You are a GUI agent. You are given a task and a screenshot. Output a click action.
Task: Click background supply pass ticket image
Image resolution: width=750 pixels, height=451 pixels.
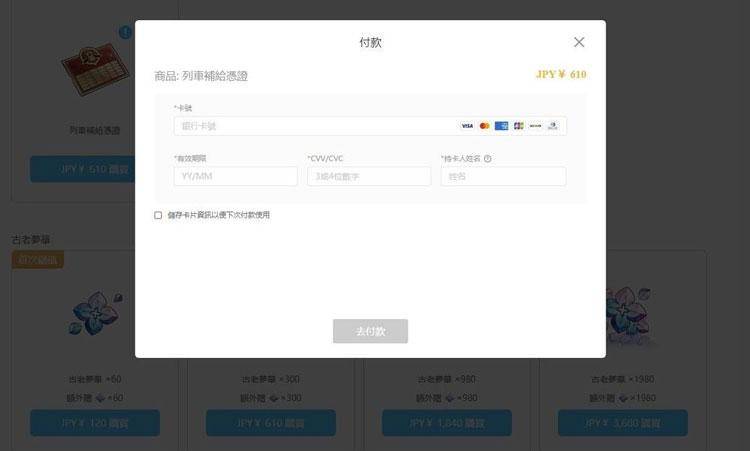pyautogui.click(x=96, y=68)
